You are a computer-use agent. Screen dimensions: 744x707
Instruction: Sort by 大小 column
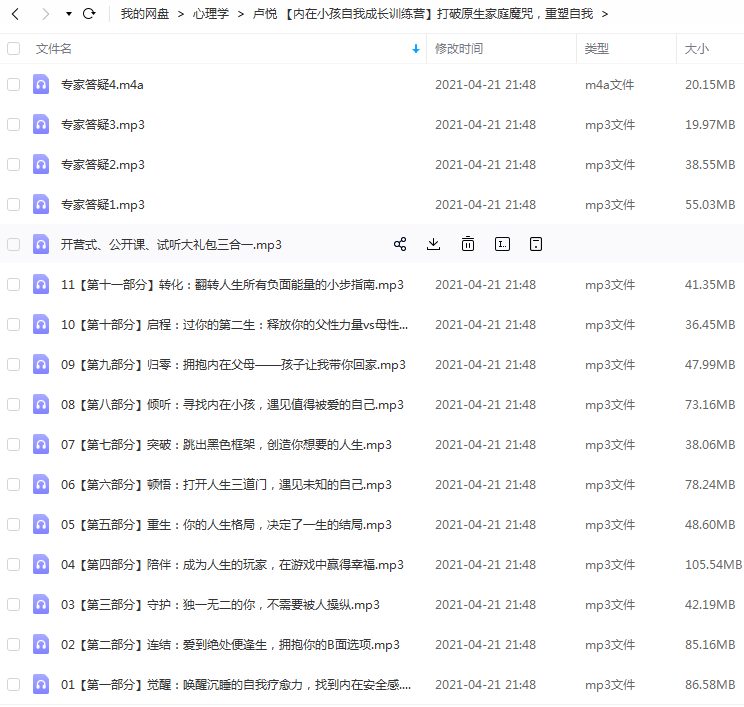pyautogui.click(x=697, y=48)
